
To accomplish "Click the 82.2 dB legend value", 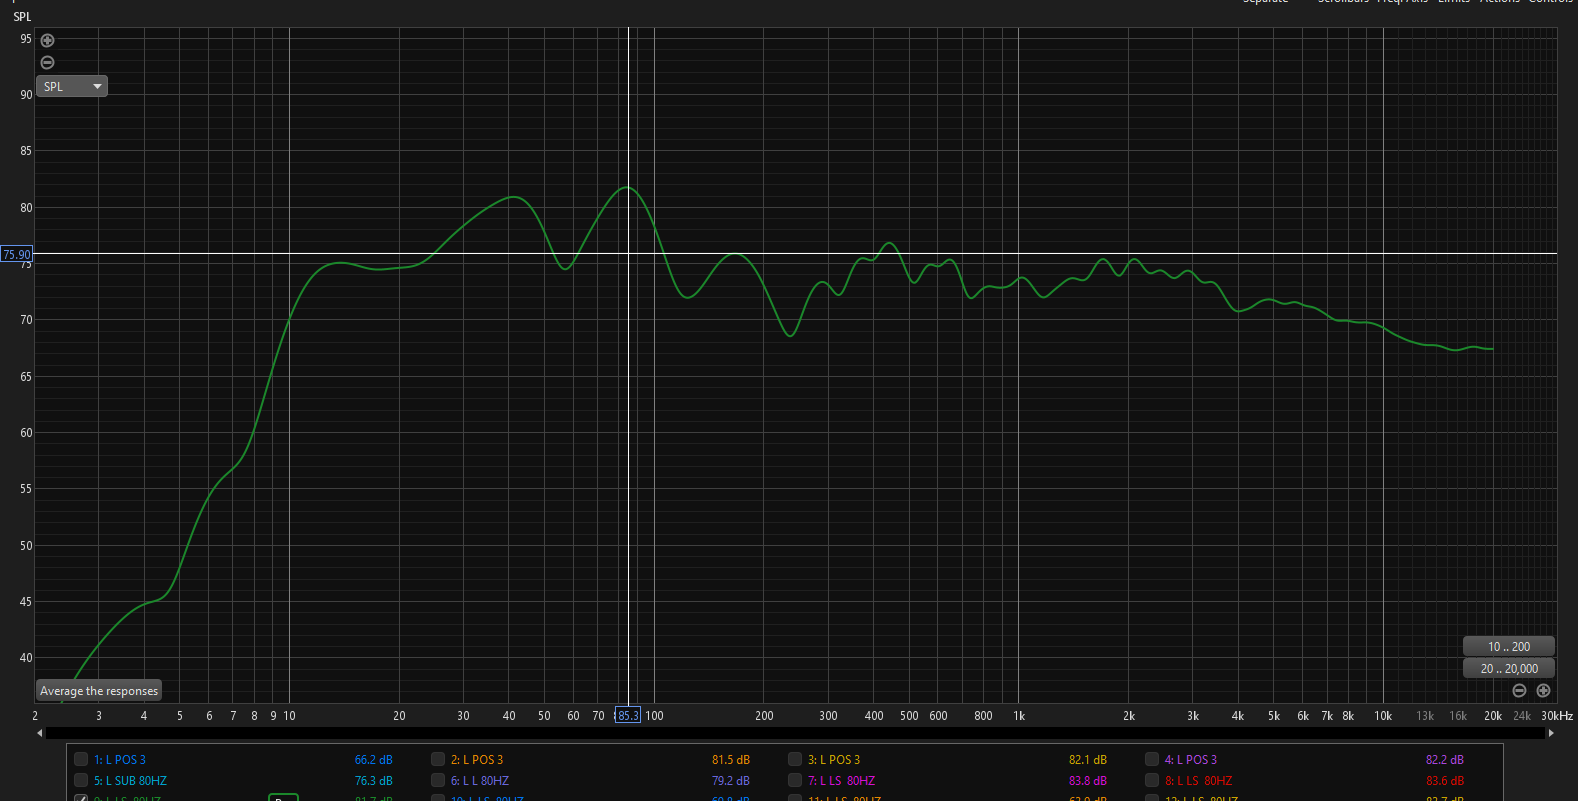I will pyautogui.click(x=1445, y=760).
